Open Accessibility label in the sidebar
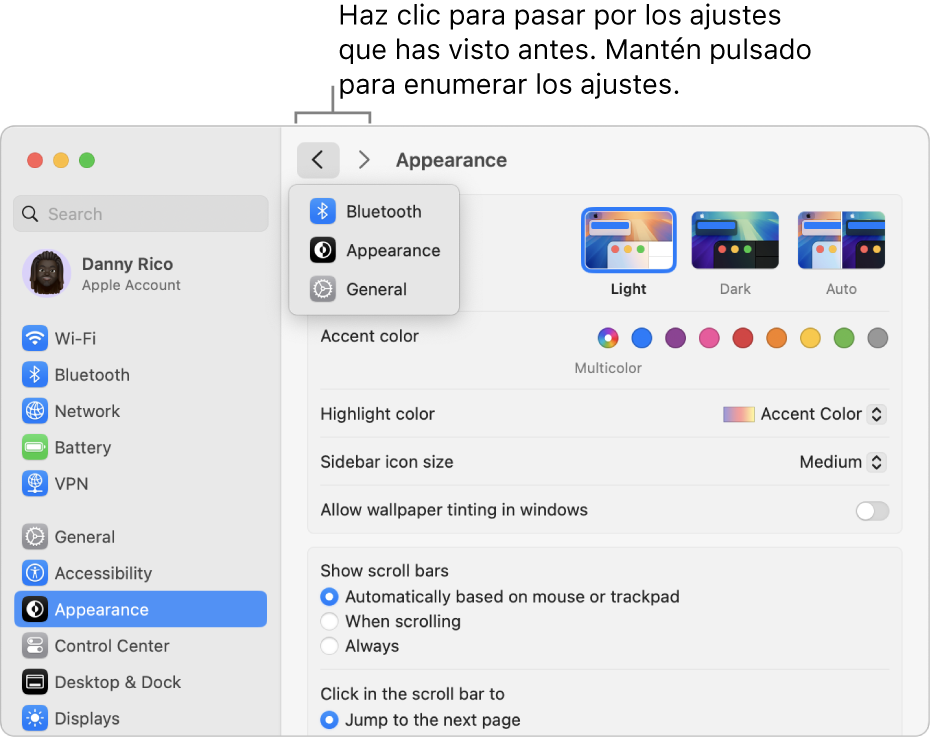The width and height of the screenshot is (931, 739). click(103, 573)
